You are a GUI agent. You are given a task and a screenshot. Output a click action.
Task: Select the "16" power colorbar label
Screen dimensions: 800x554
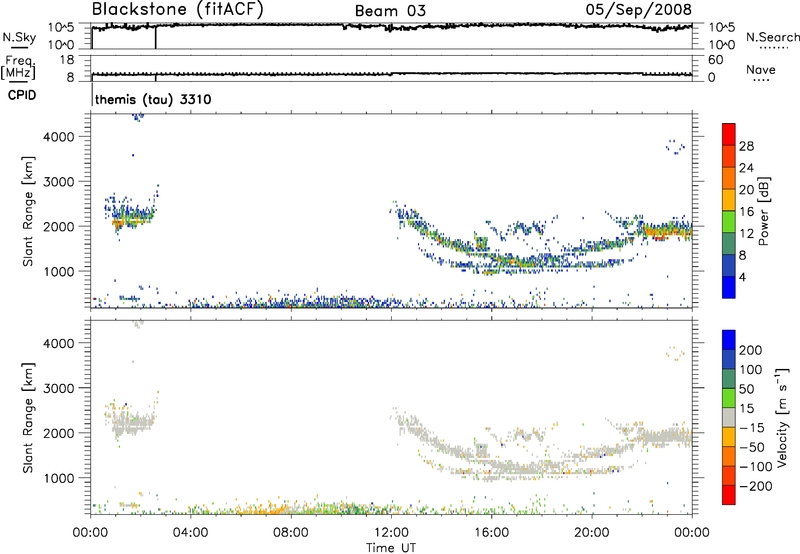click(x=746, y=212)
